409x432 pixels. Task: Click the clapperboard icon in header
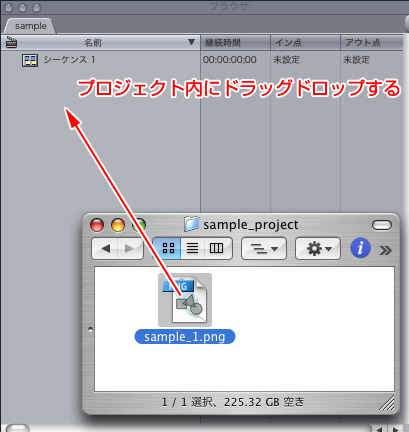pos(11,42)
